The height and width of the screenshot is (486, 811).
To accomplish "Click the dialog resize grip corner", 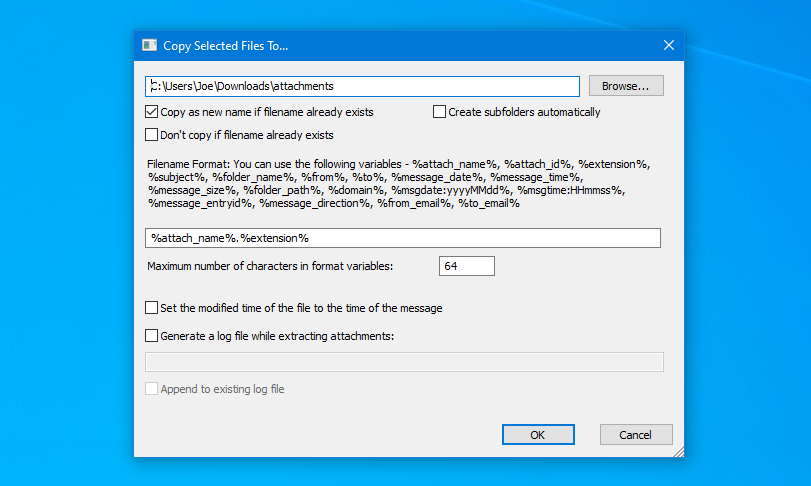I will tap(679, 451).
